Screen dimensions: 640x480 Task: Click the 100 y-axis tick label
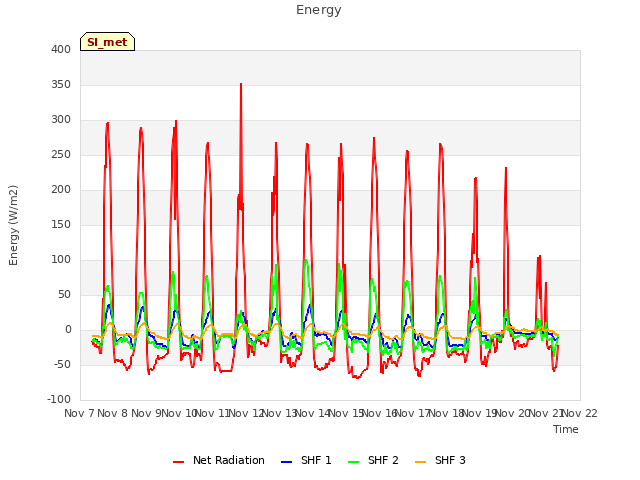pos(61,260)
